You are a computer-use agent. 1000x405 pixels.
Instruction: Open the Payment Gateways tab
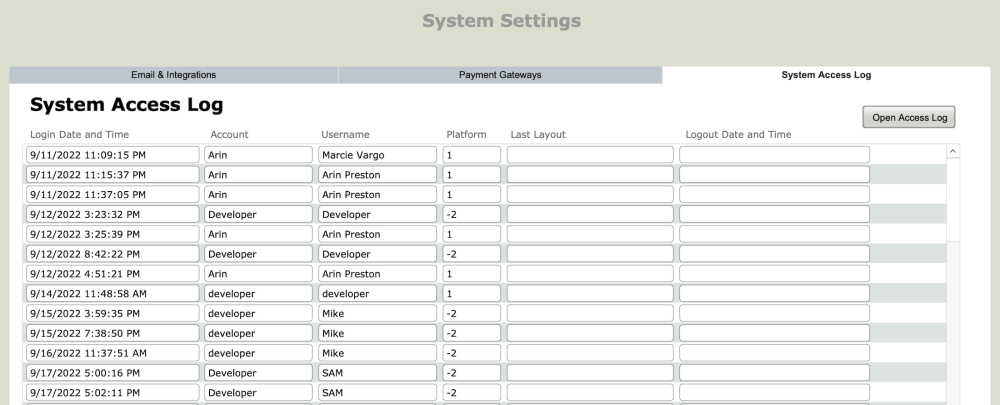[500, 75]
